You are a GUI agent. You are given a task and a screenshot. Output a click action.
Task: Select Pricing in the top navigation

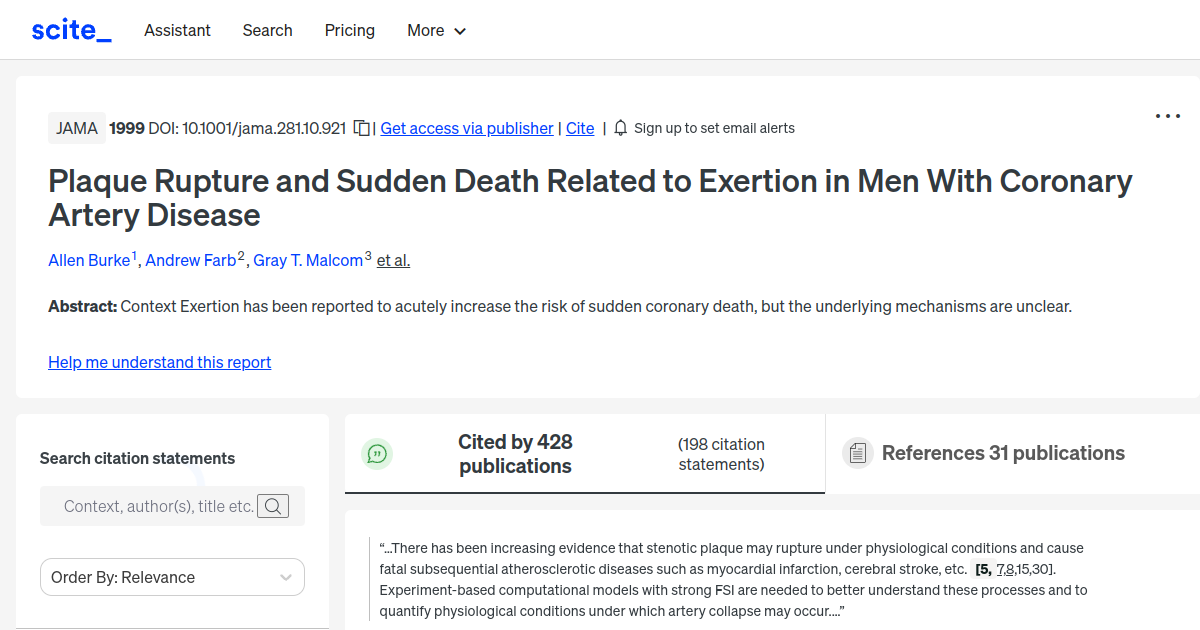349,31
